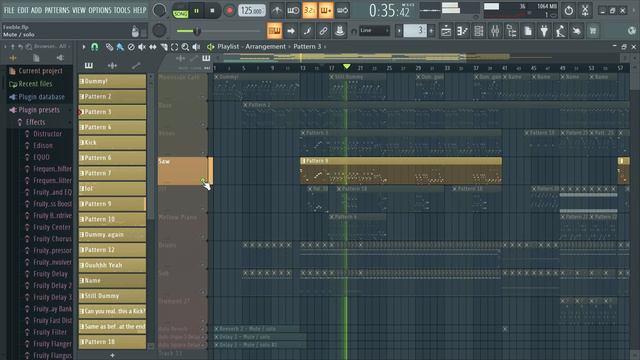Select Pattern 9 in picker list
The width and height of the screenshot is (640, 360).
click(x=112, y=204)
